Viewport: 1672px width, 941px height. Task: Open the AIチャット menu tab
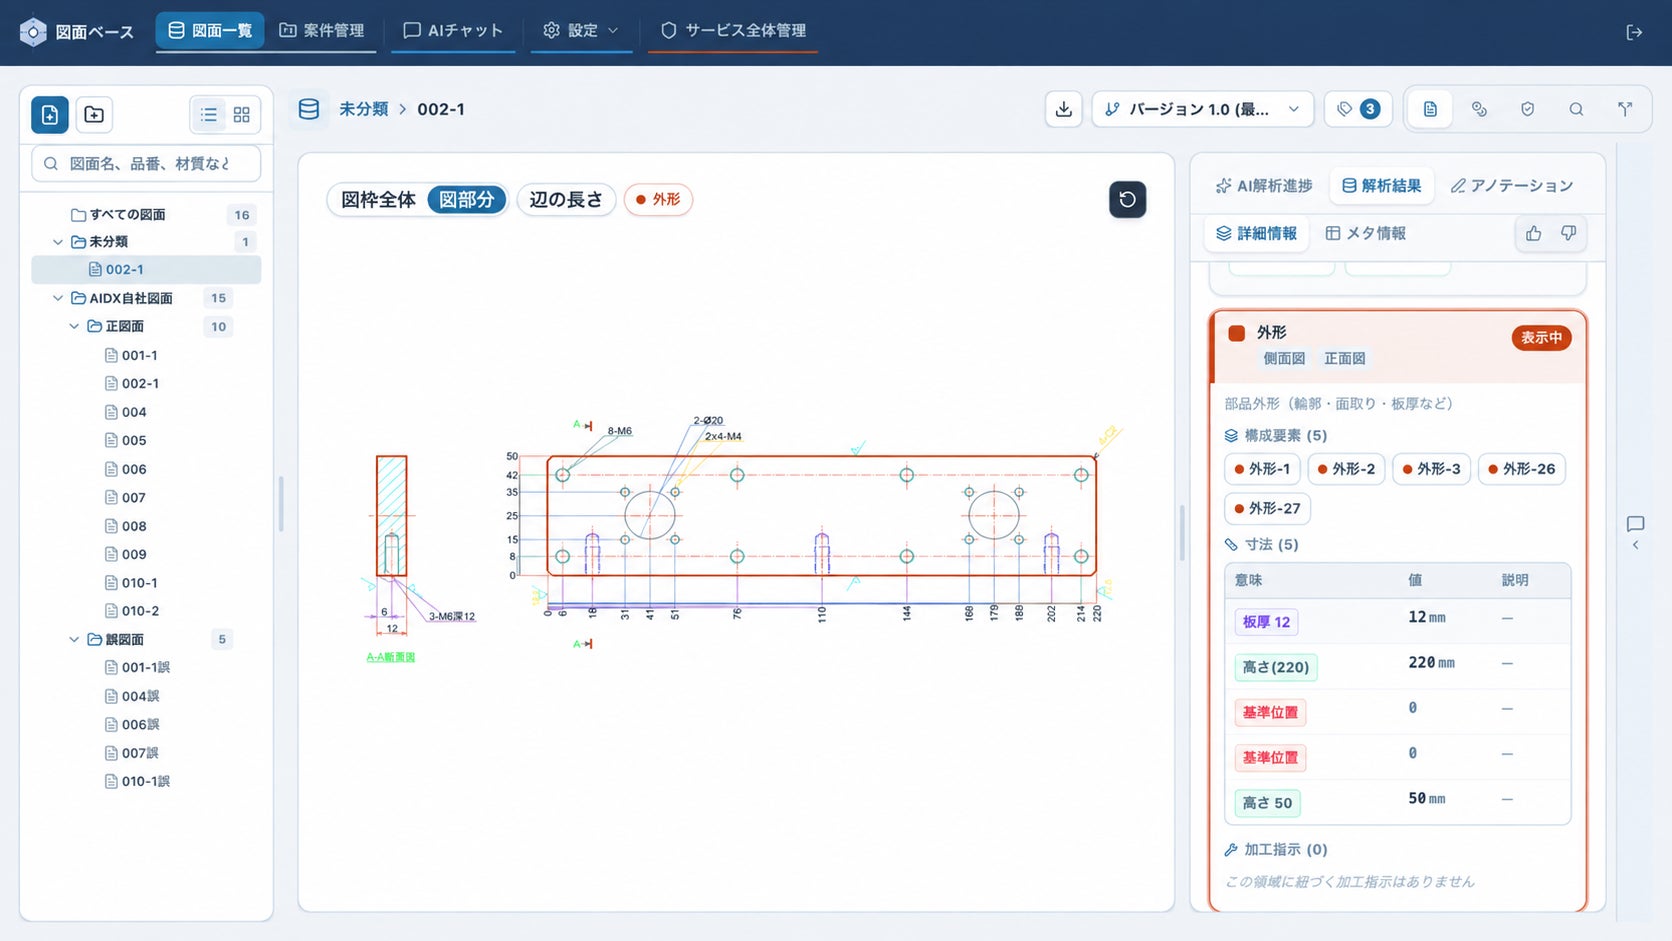453,30
